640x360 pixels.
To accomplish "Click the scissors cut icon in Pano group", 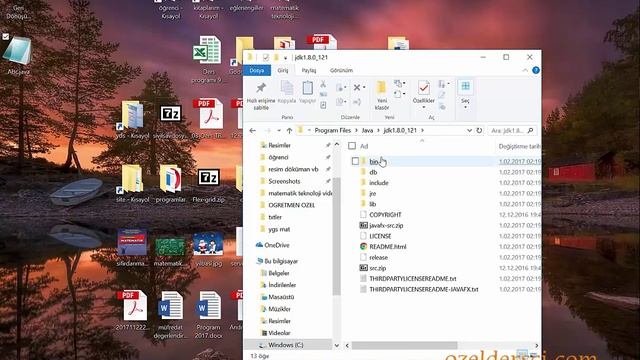I will pos(323,84).
